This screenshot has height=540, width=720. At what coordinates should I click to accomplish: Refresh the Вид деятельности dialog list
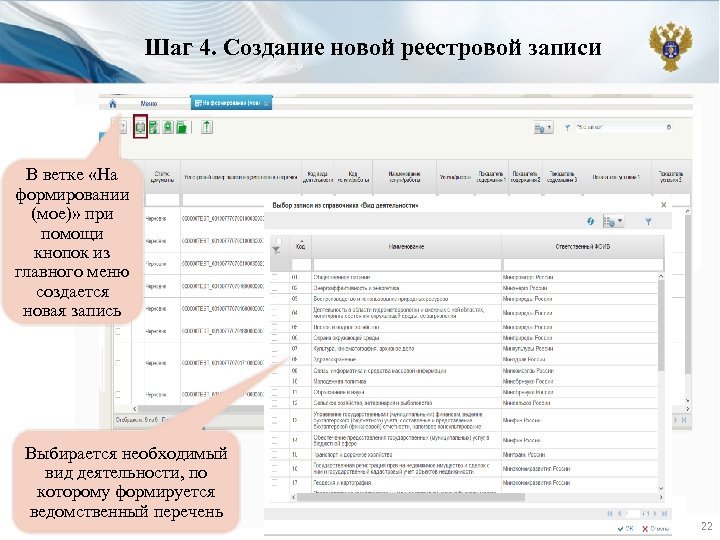pyautogui.click(x=591, y=221)
